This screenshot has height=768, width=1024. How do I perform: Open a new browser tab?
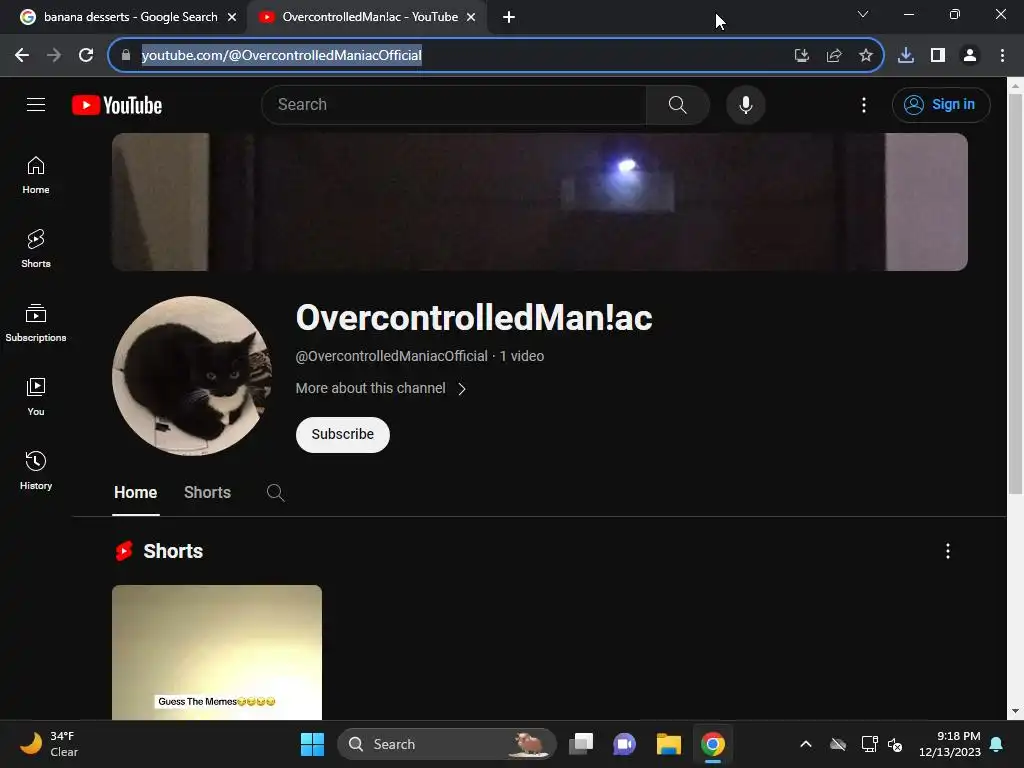509,17
